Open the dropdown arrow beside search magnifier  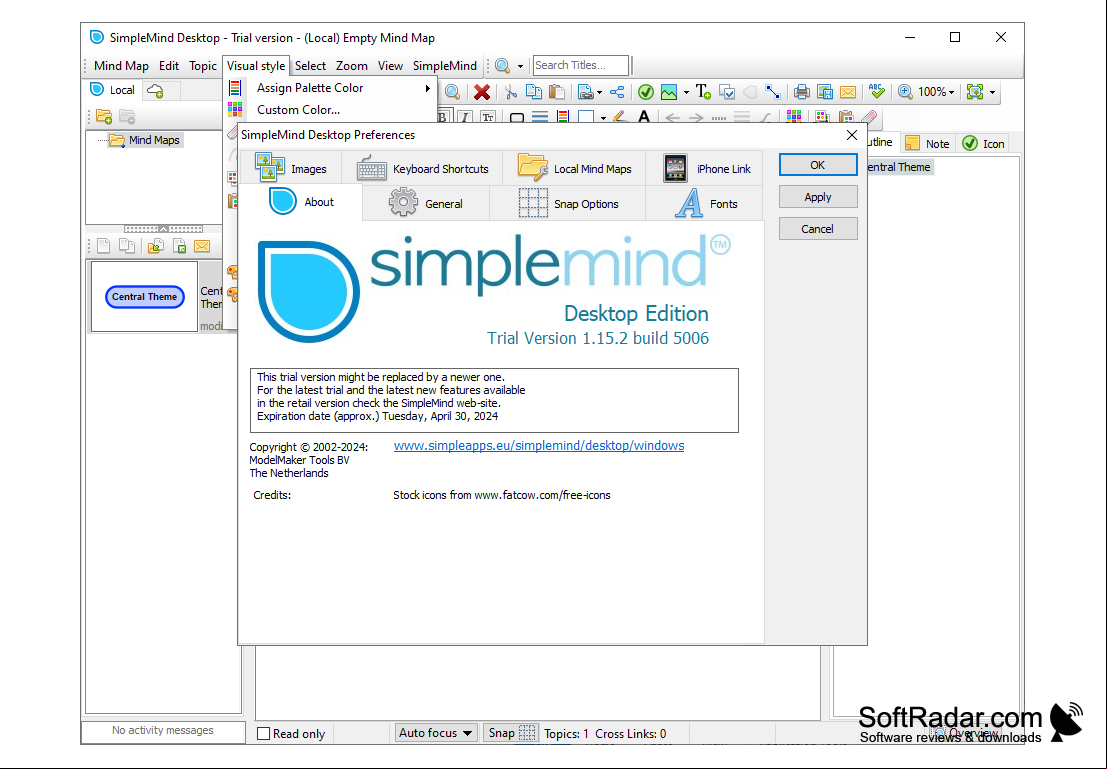click(x=520, y=66)
